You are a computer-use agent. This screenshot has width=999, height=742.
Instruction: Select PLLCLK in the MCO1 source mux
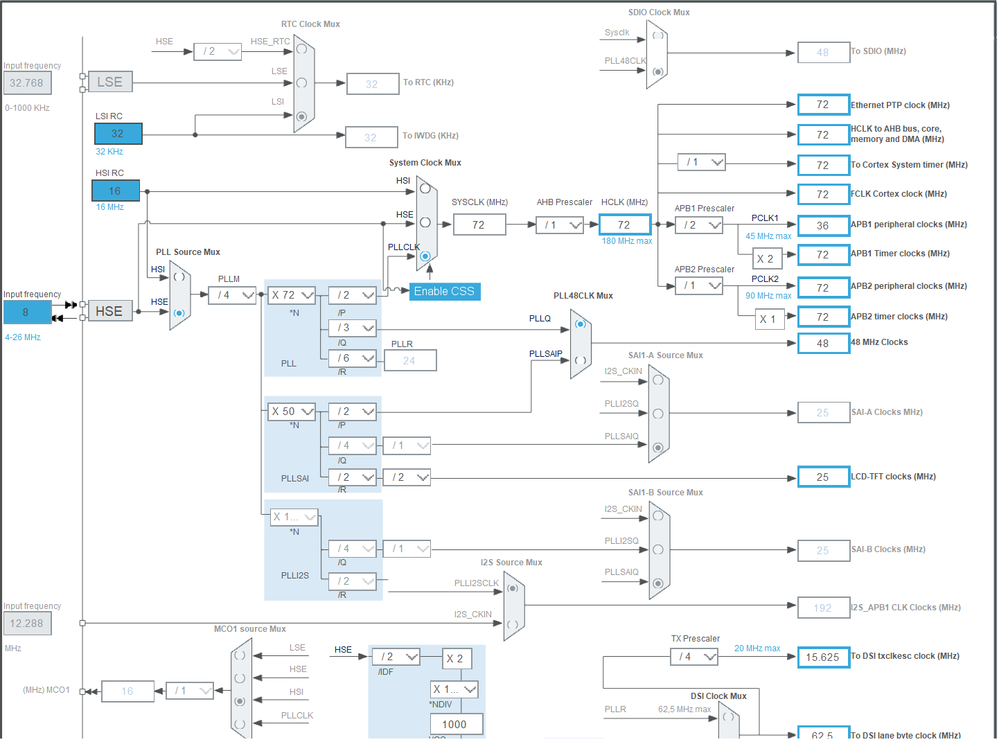click(x=239, y=724)
